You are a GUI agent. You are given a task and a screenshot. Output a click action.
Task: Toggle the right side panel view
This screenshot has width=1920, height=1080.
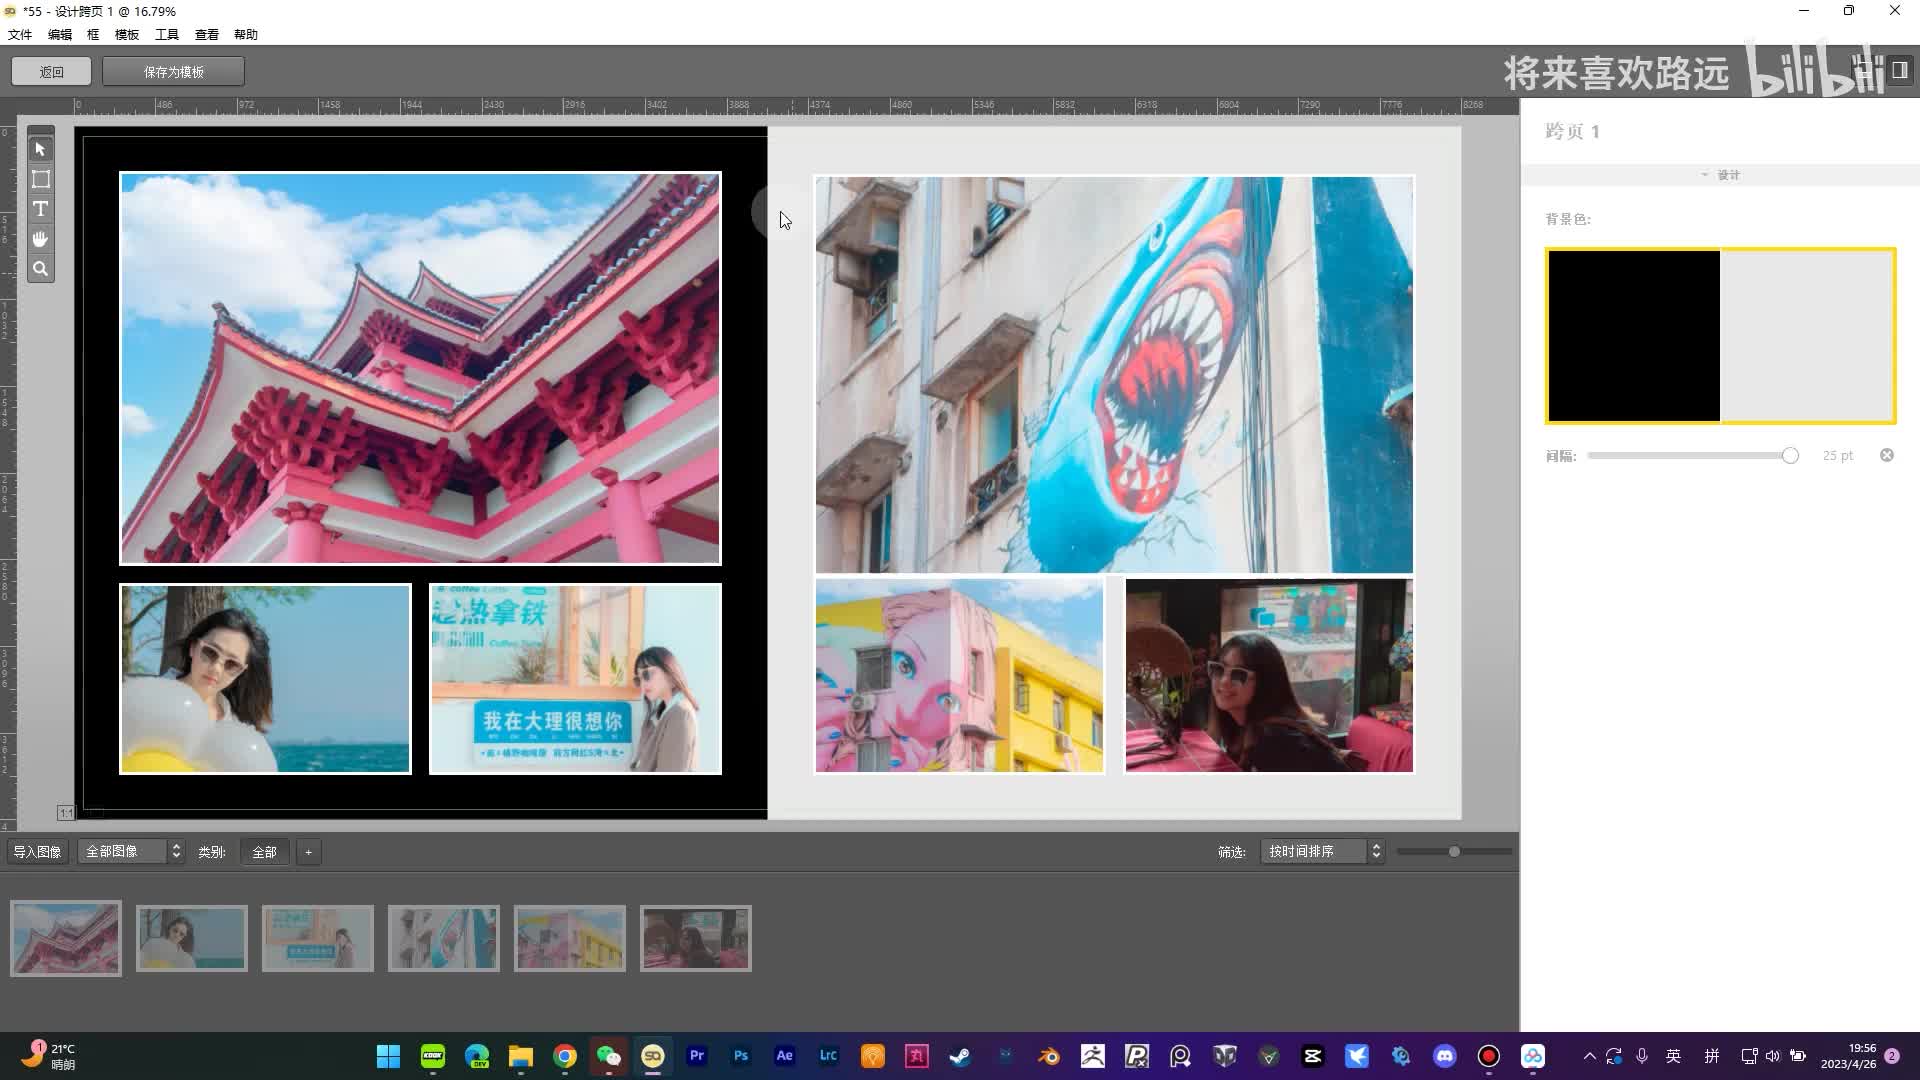click(x=1899, y=70)
